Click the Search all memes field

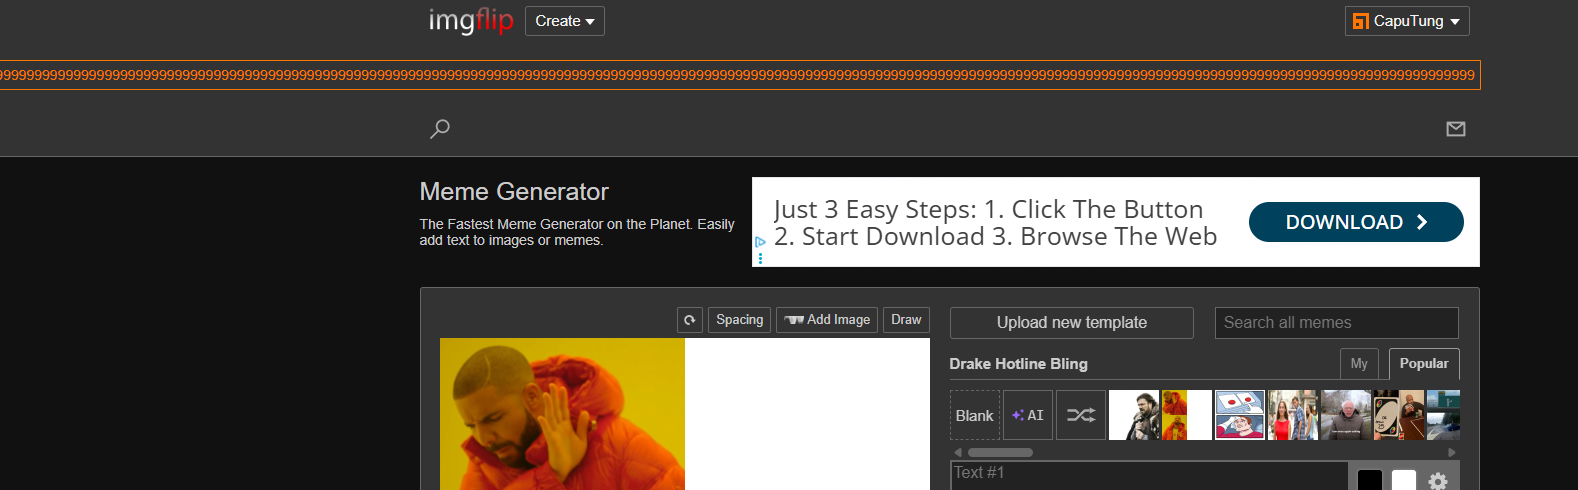1335,323
